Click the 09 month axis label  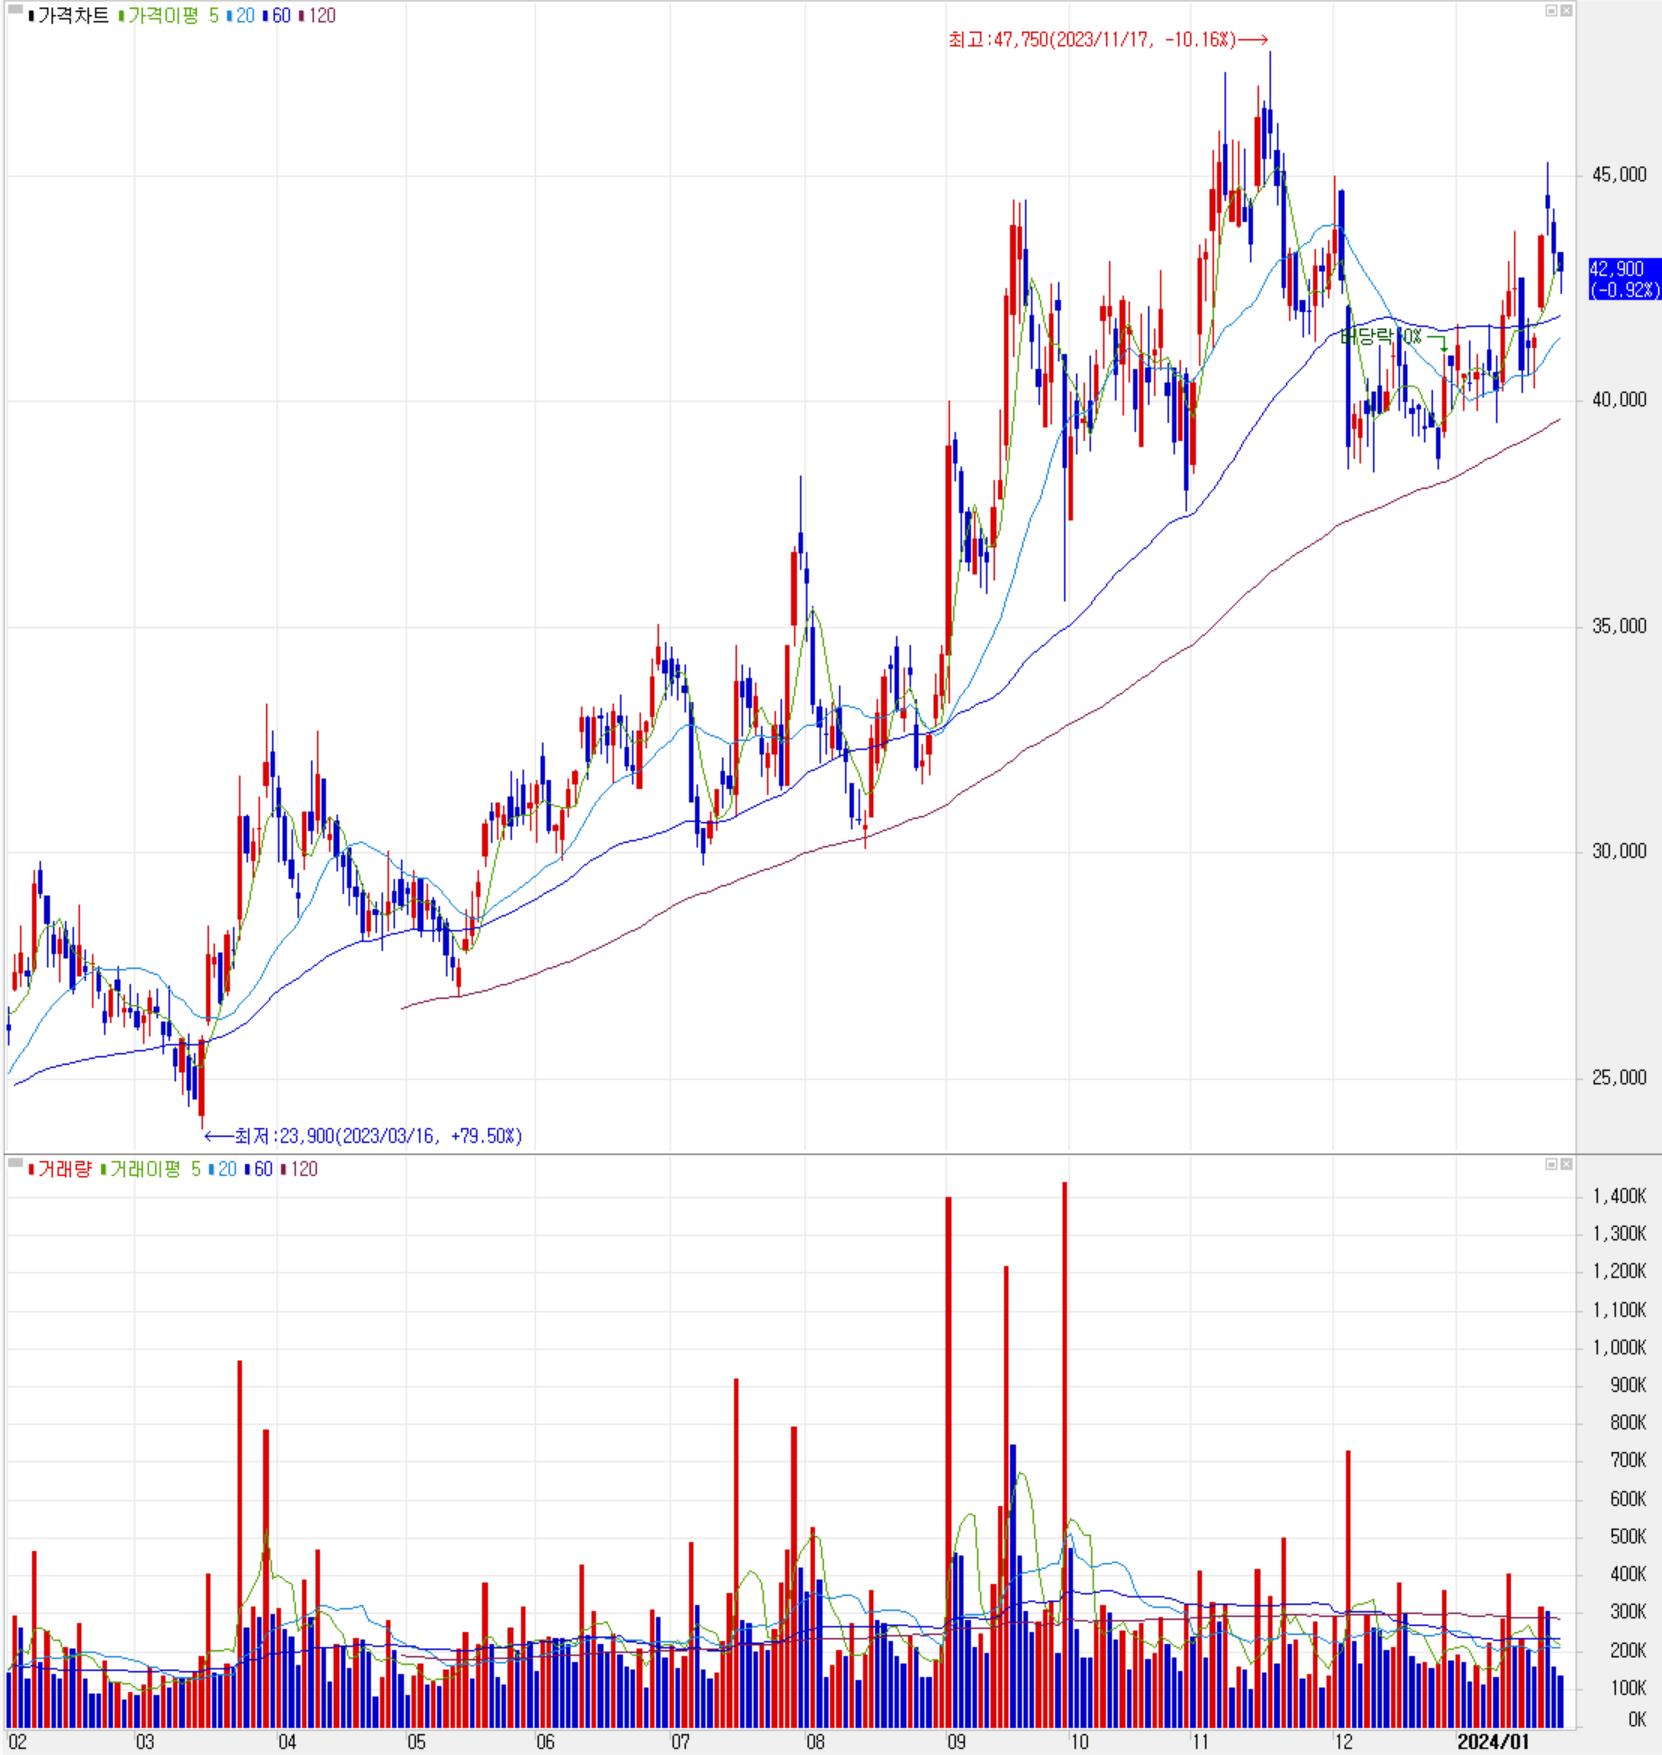point(956,1741)
